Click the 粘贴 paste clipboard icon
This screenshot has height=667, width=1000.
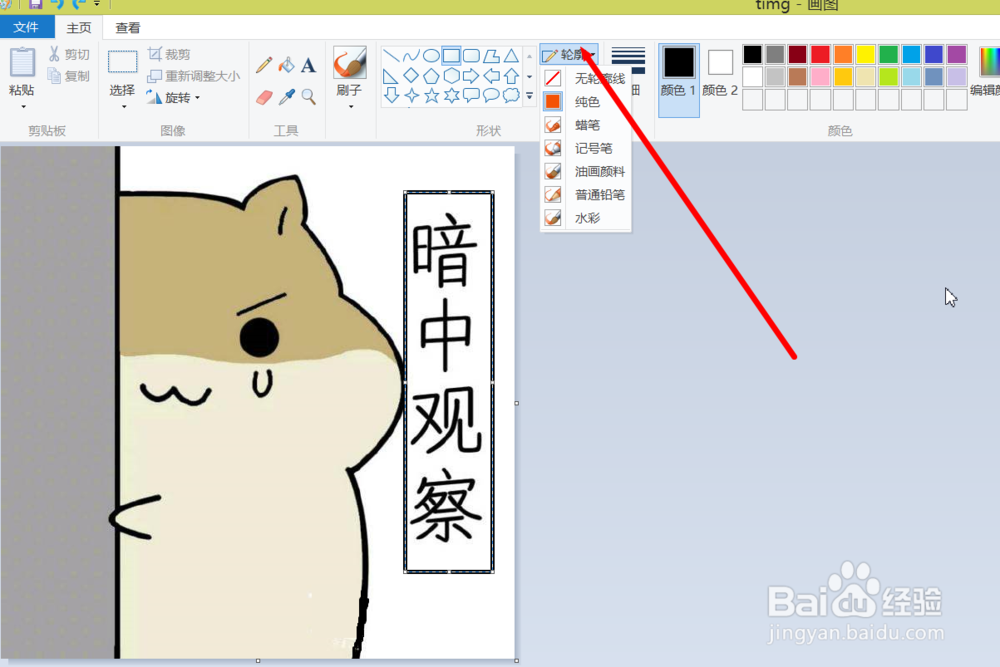pyautogui.click(x=22, y=63)
